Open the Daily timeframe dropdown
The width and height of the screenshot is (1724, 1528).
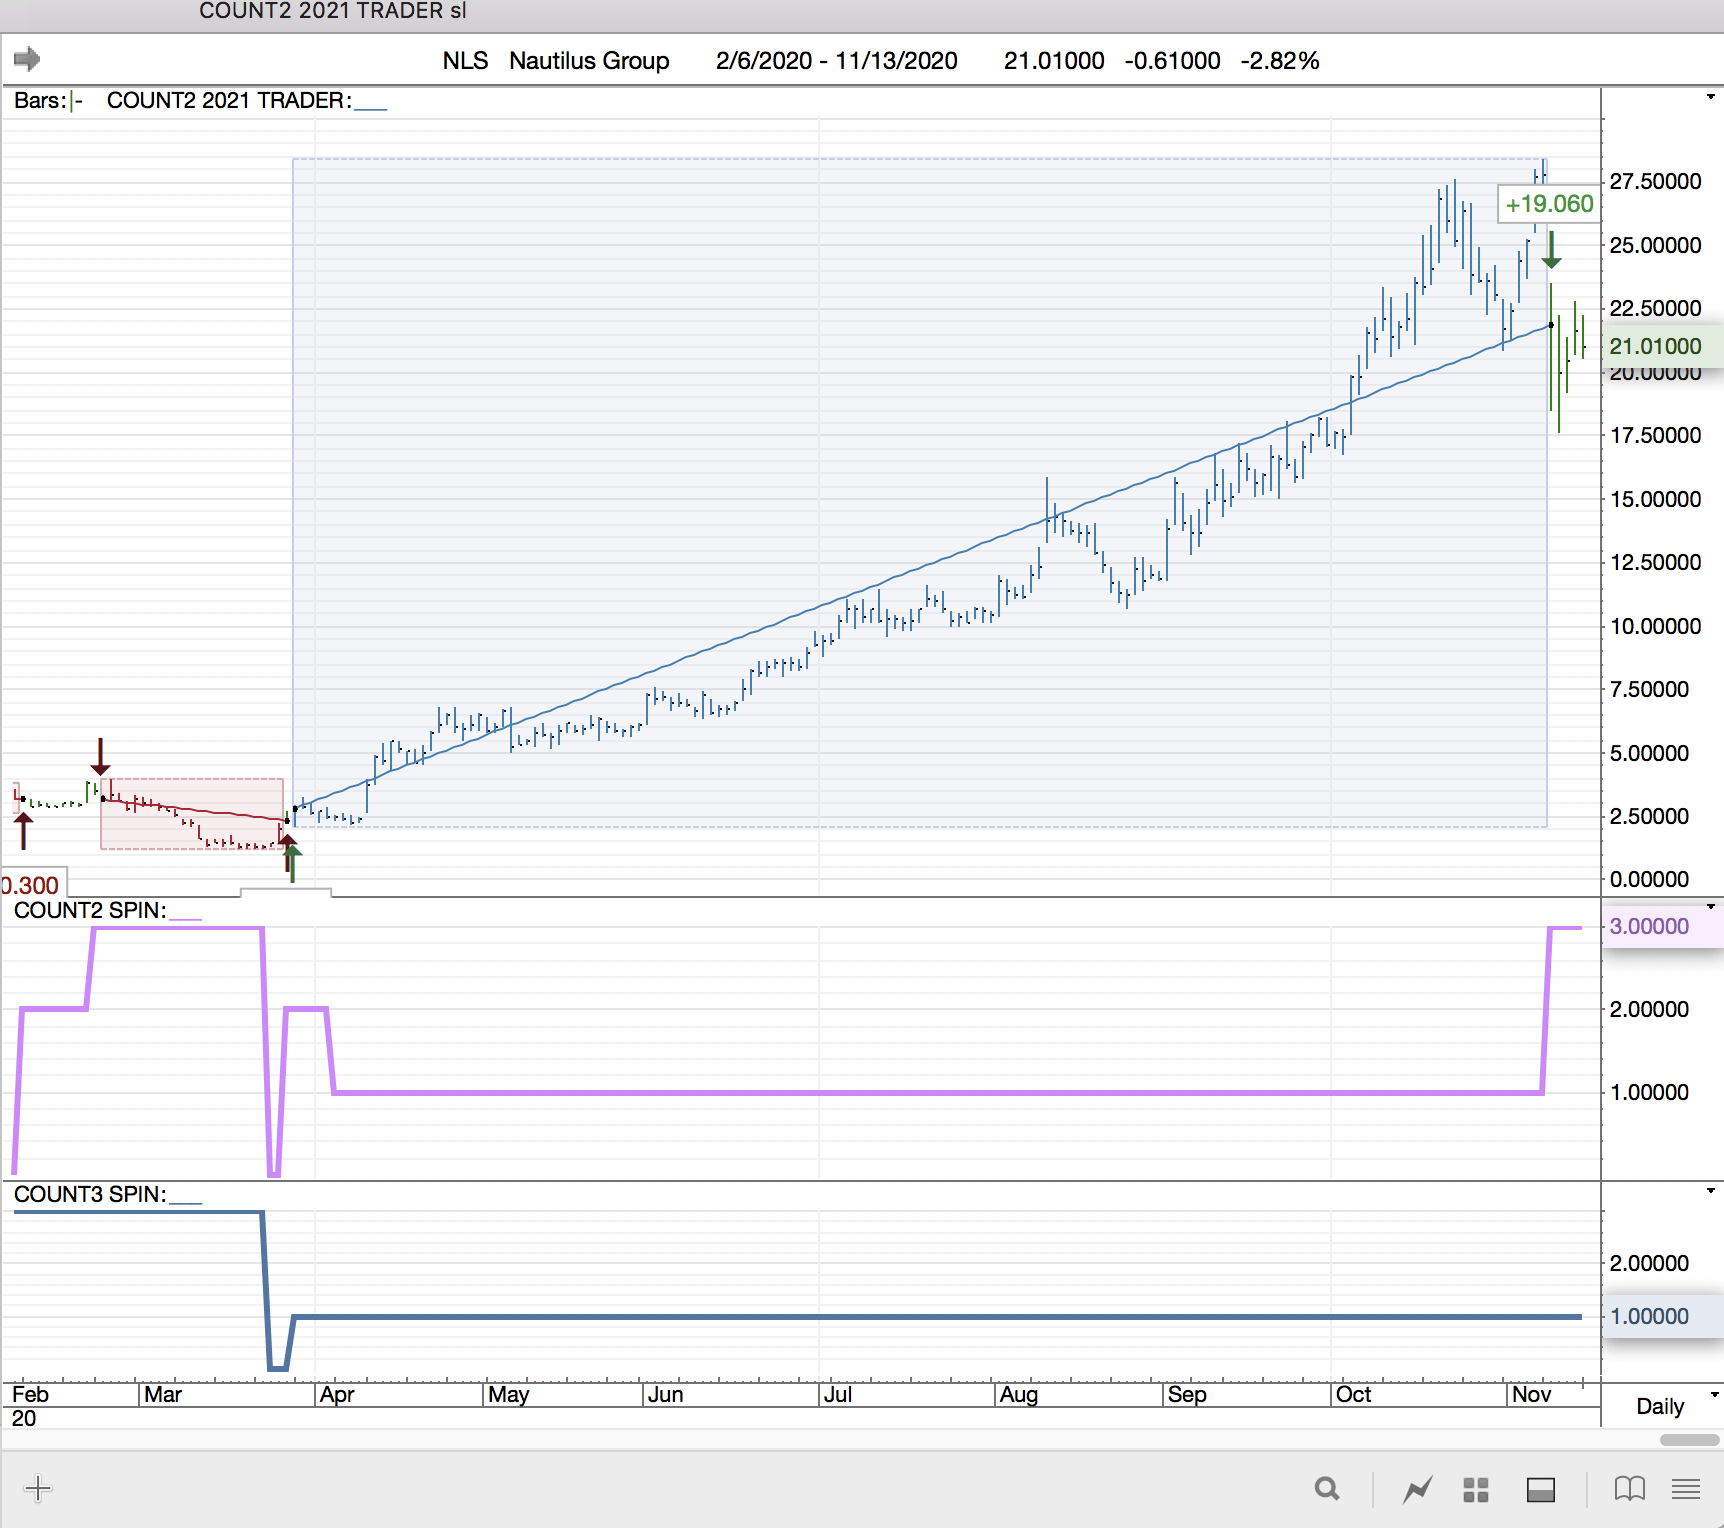tap(1670, 1406)
